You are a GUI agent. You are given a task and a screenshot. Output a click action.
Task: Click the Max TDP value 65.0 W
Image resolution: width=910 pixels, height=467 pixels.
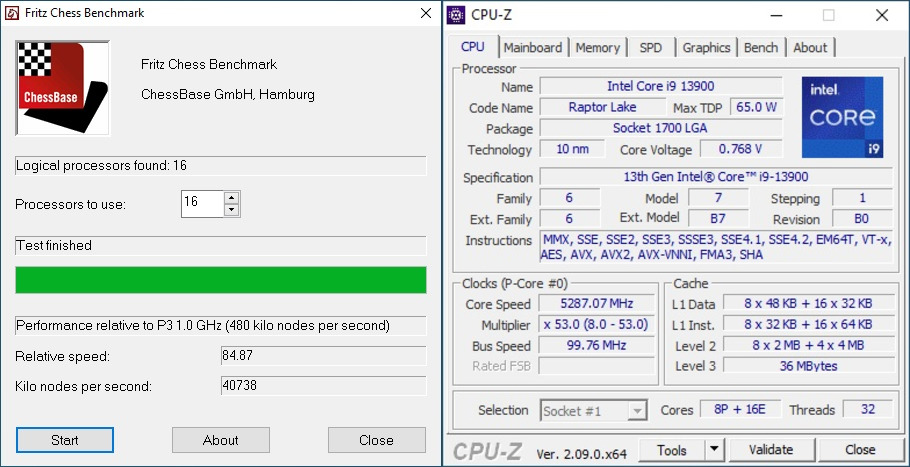(756, 107)
